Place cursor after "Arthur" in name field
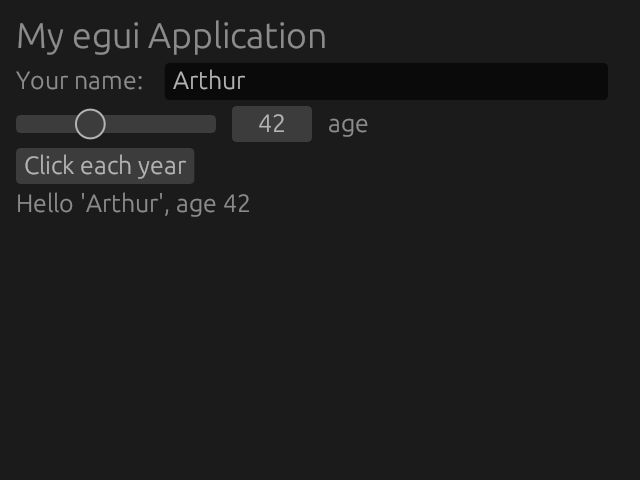This screenshot has height=480, width=640. click(x=247, y=81)
